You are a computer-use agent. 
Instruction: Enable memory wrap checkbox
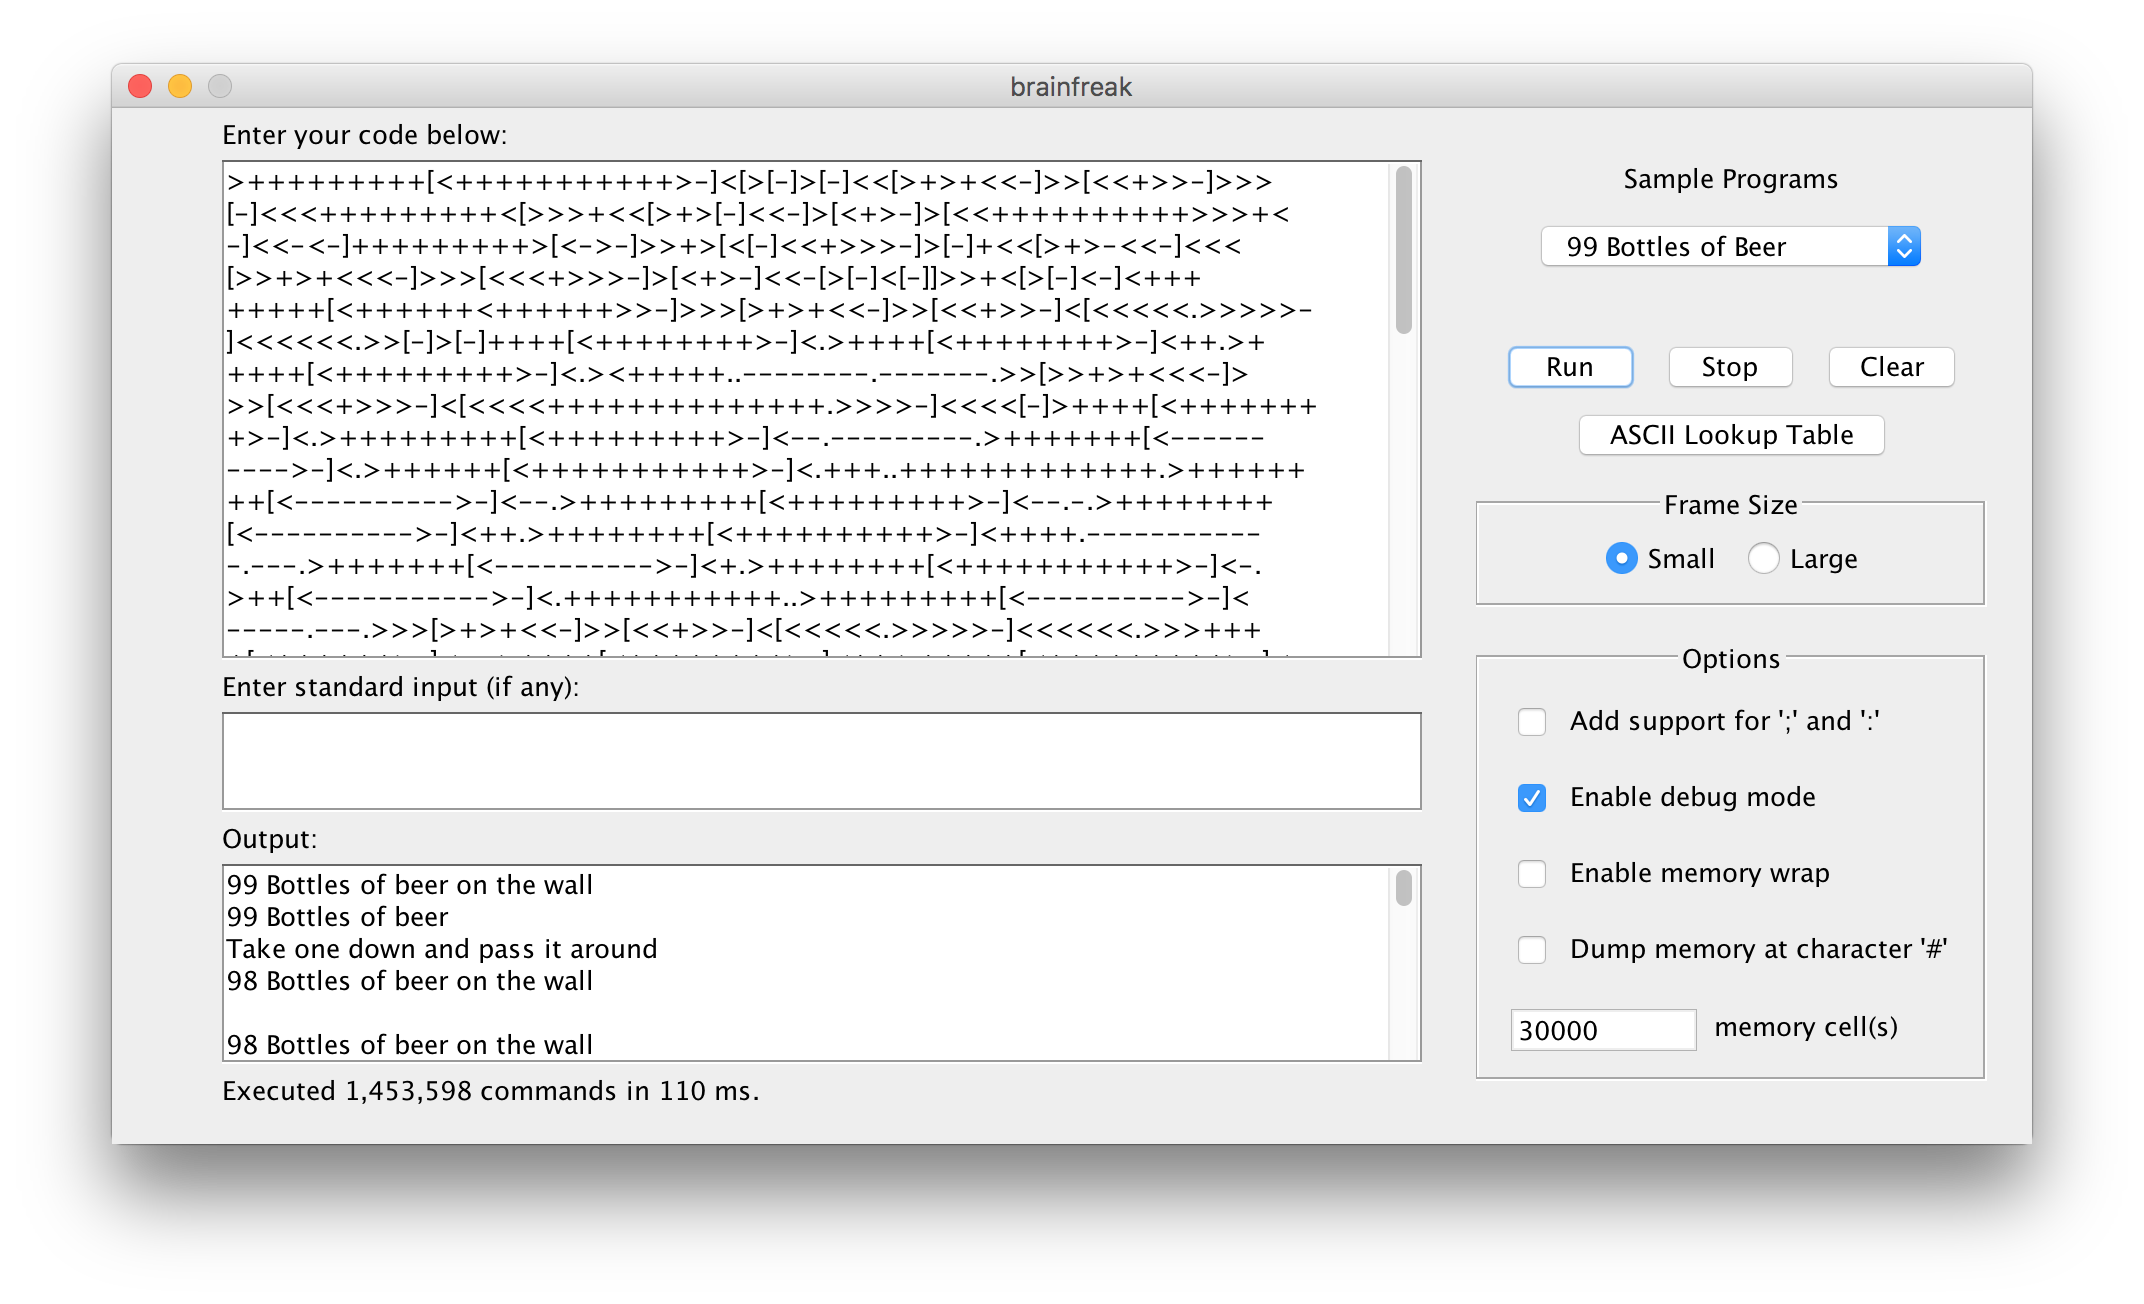coord(1532,873)
